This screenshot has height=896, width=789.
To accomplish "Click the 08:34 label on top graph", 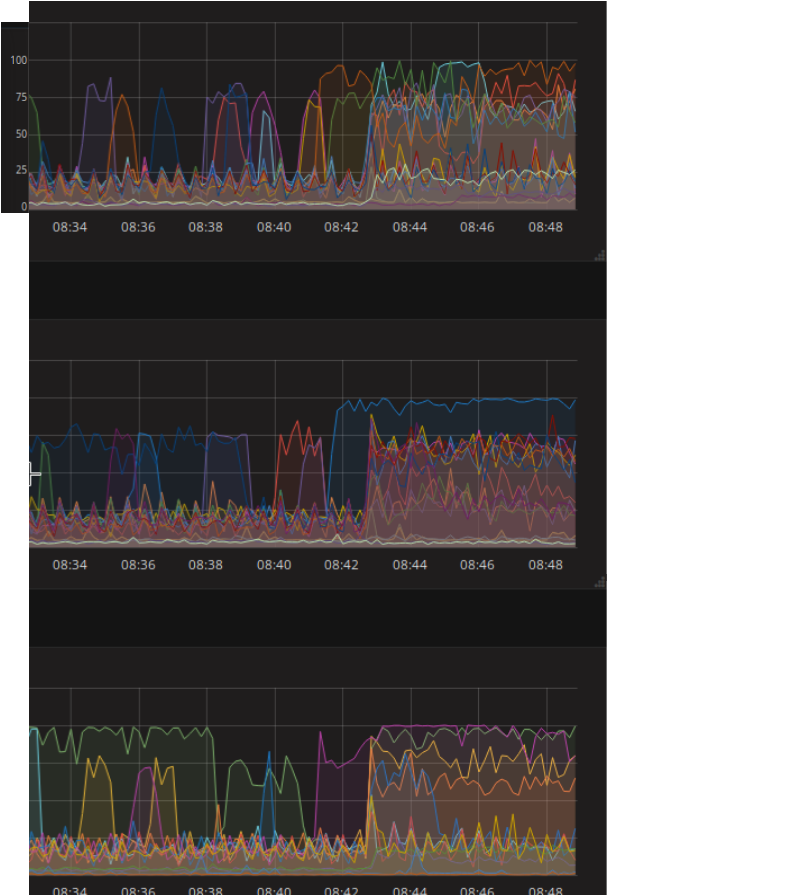I will [70, 227].
